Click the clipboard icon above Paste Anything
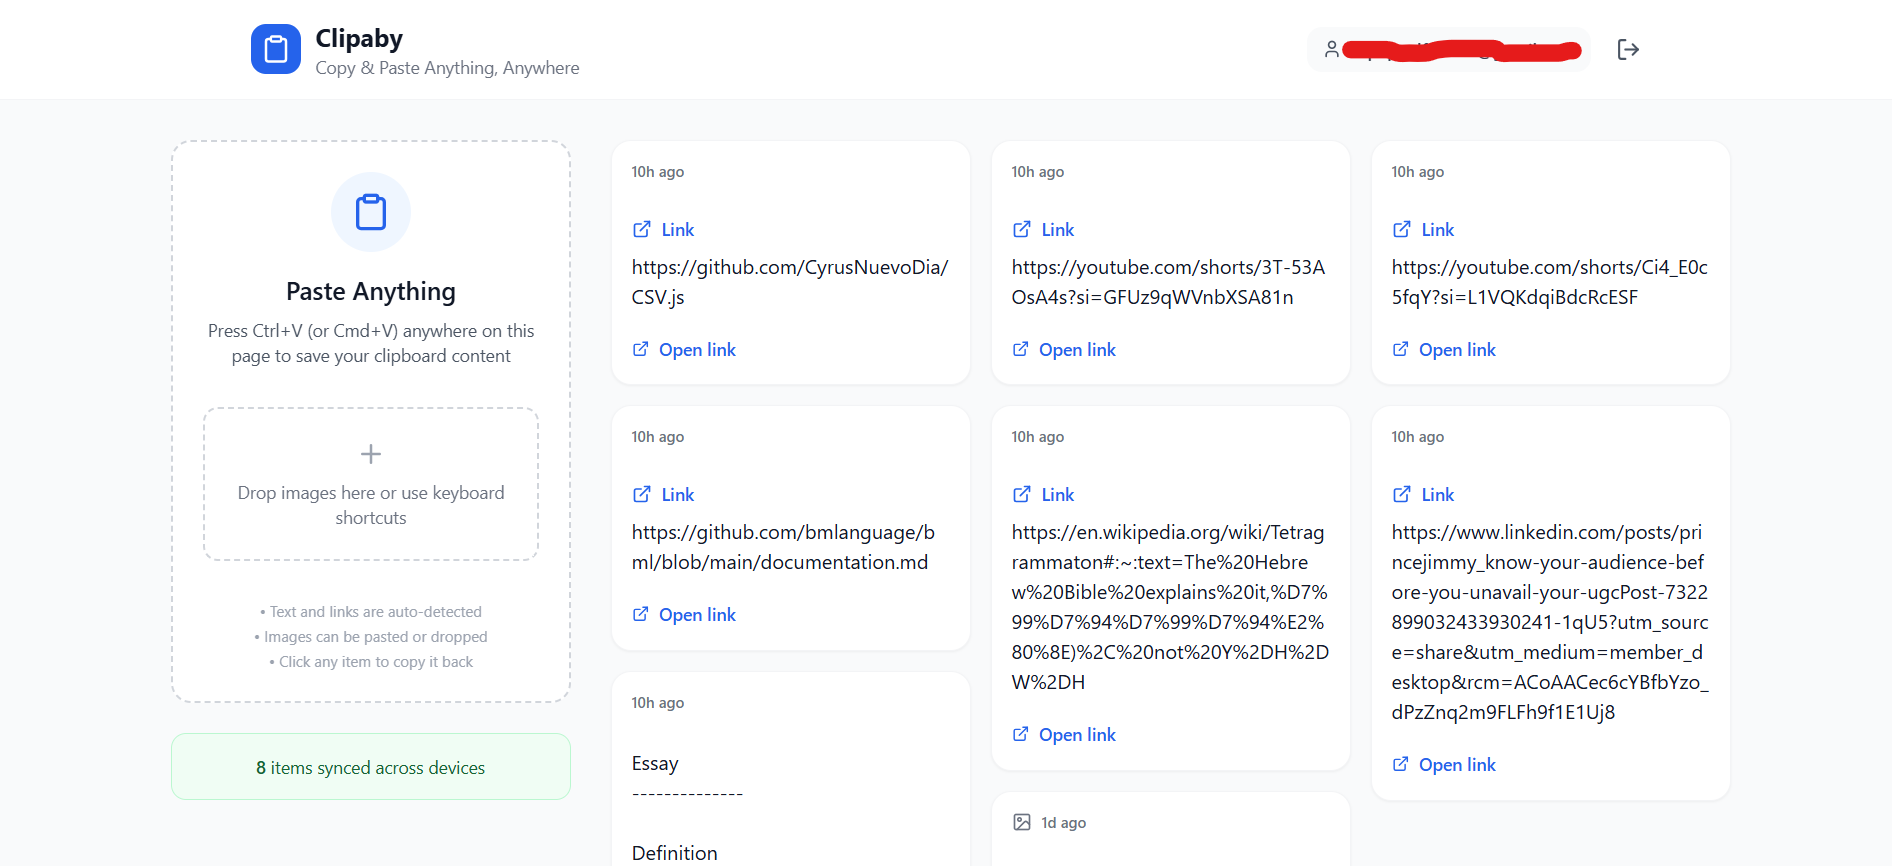 point(371,212)
